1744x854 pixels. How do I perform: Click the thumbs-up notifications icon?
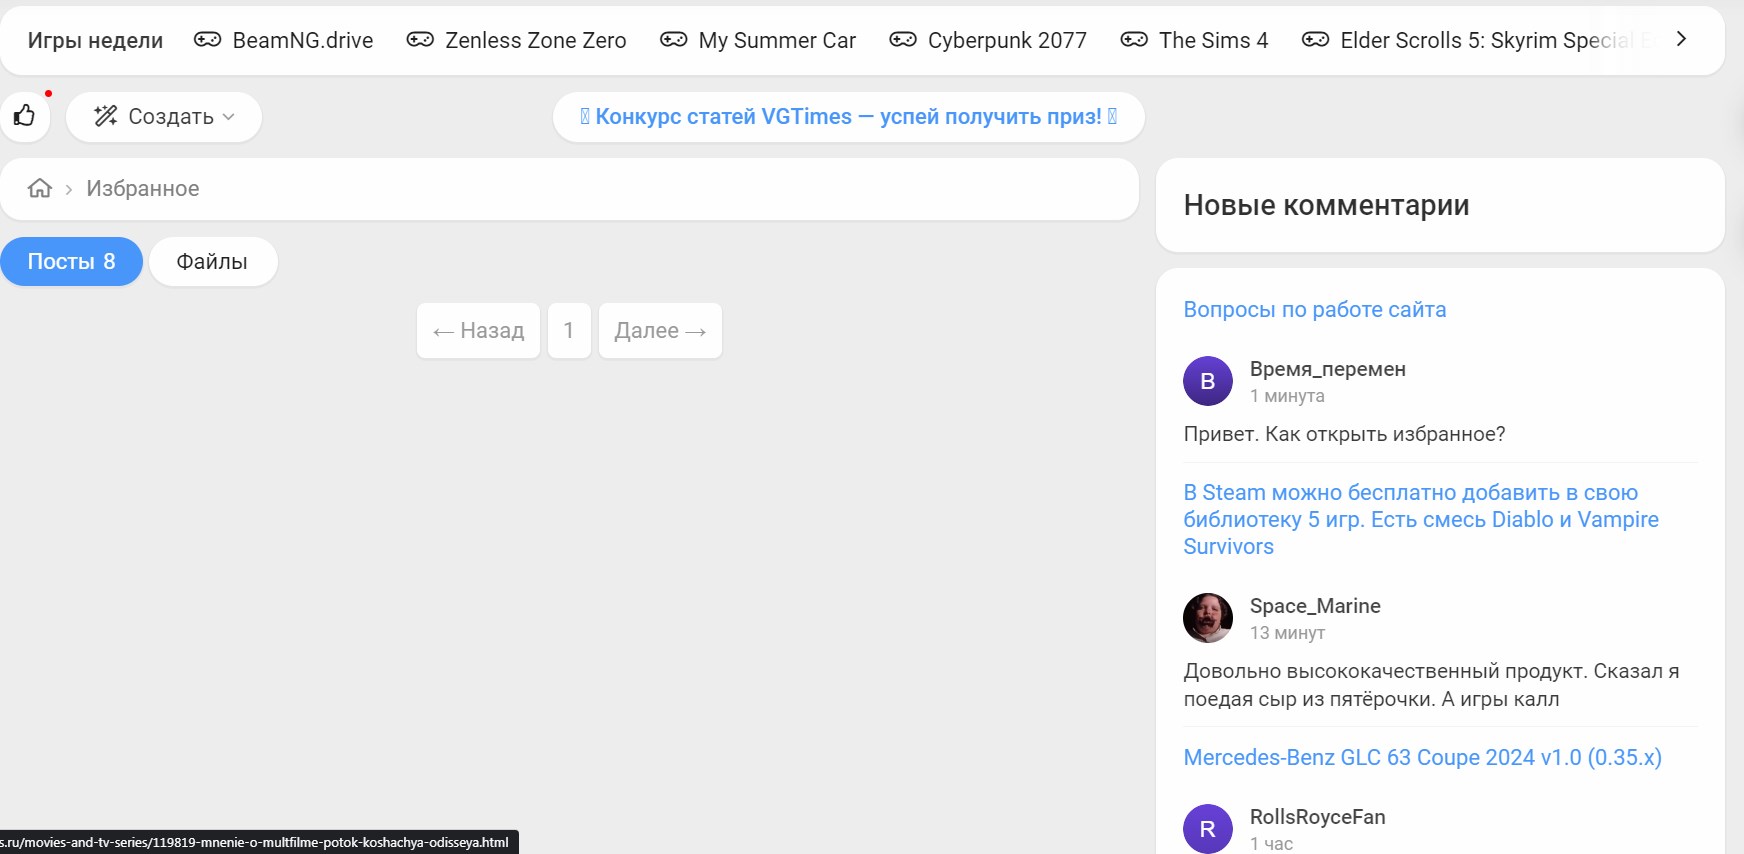click(25, 116)
